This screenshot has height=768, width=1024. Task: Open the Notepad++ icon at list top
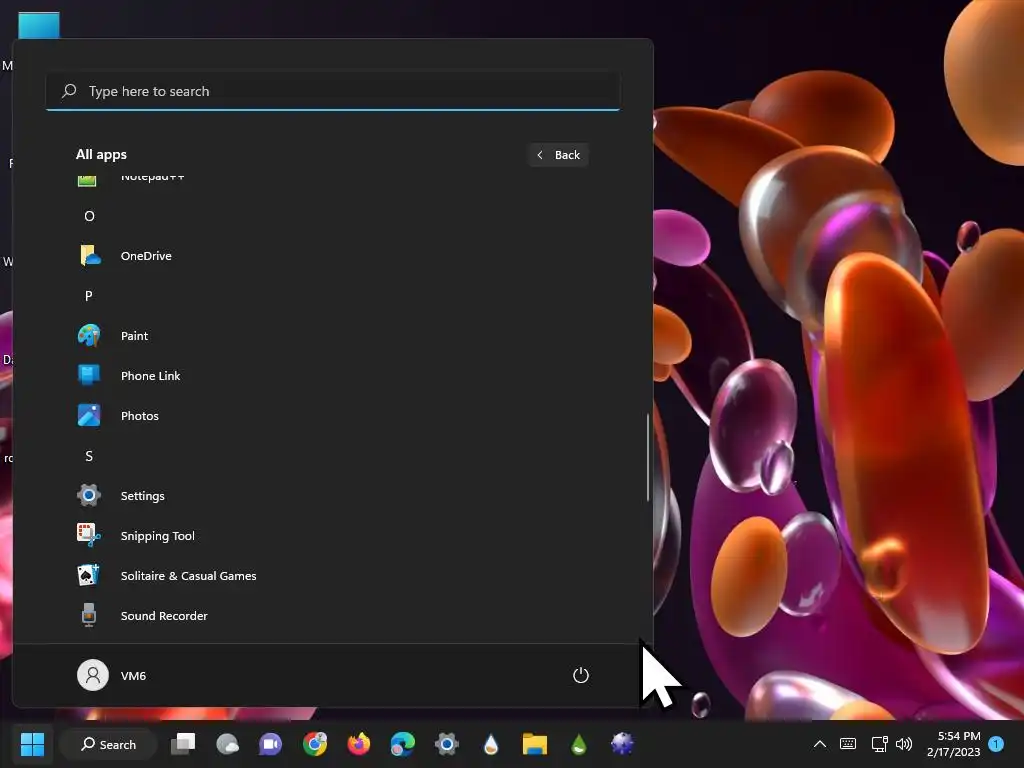(x=87, y=180)
